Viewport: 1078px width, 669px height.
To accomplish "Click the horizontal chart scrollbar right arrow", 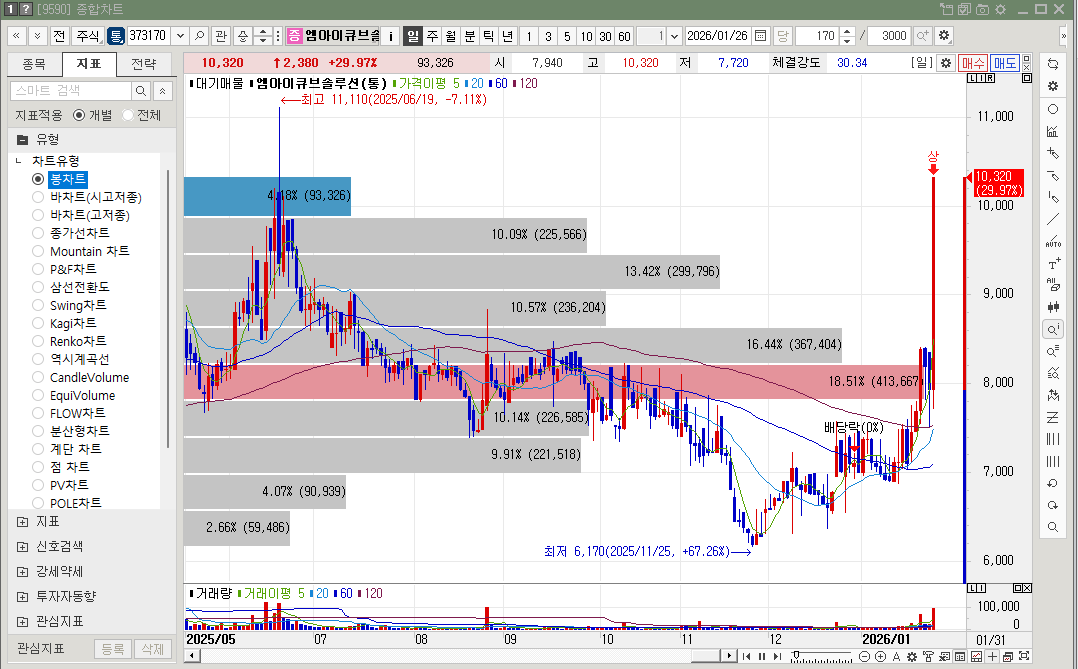I will [729, 656].
